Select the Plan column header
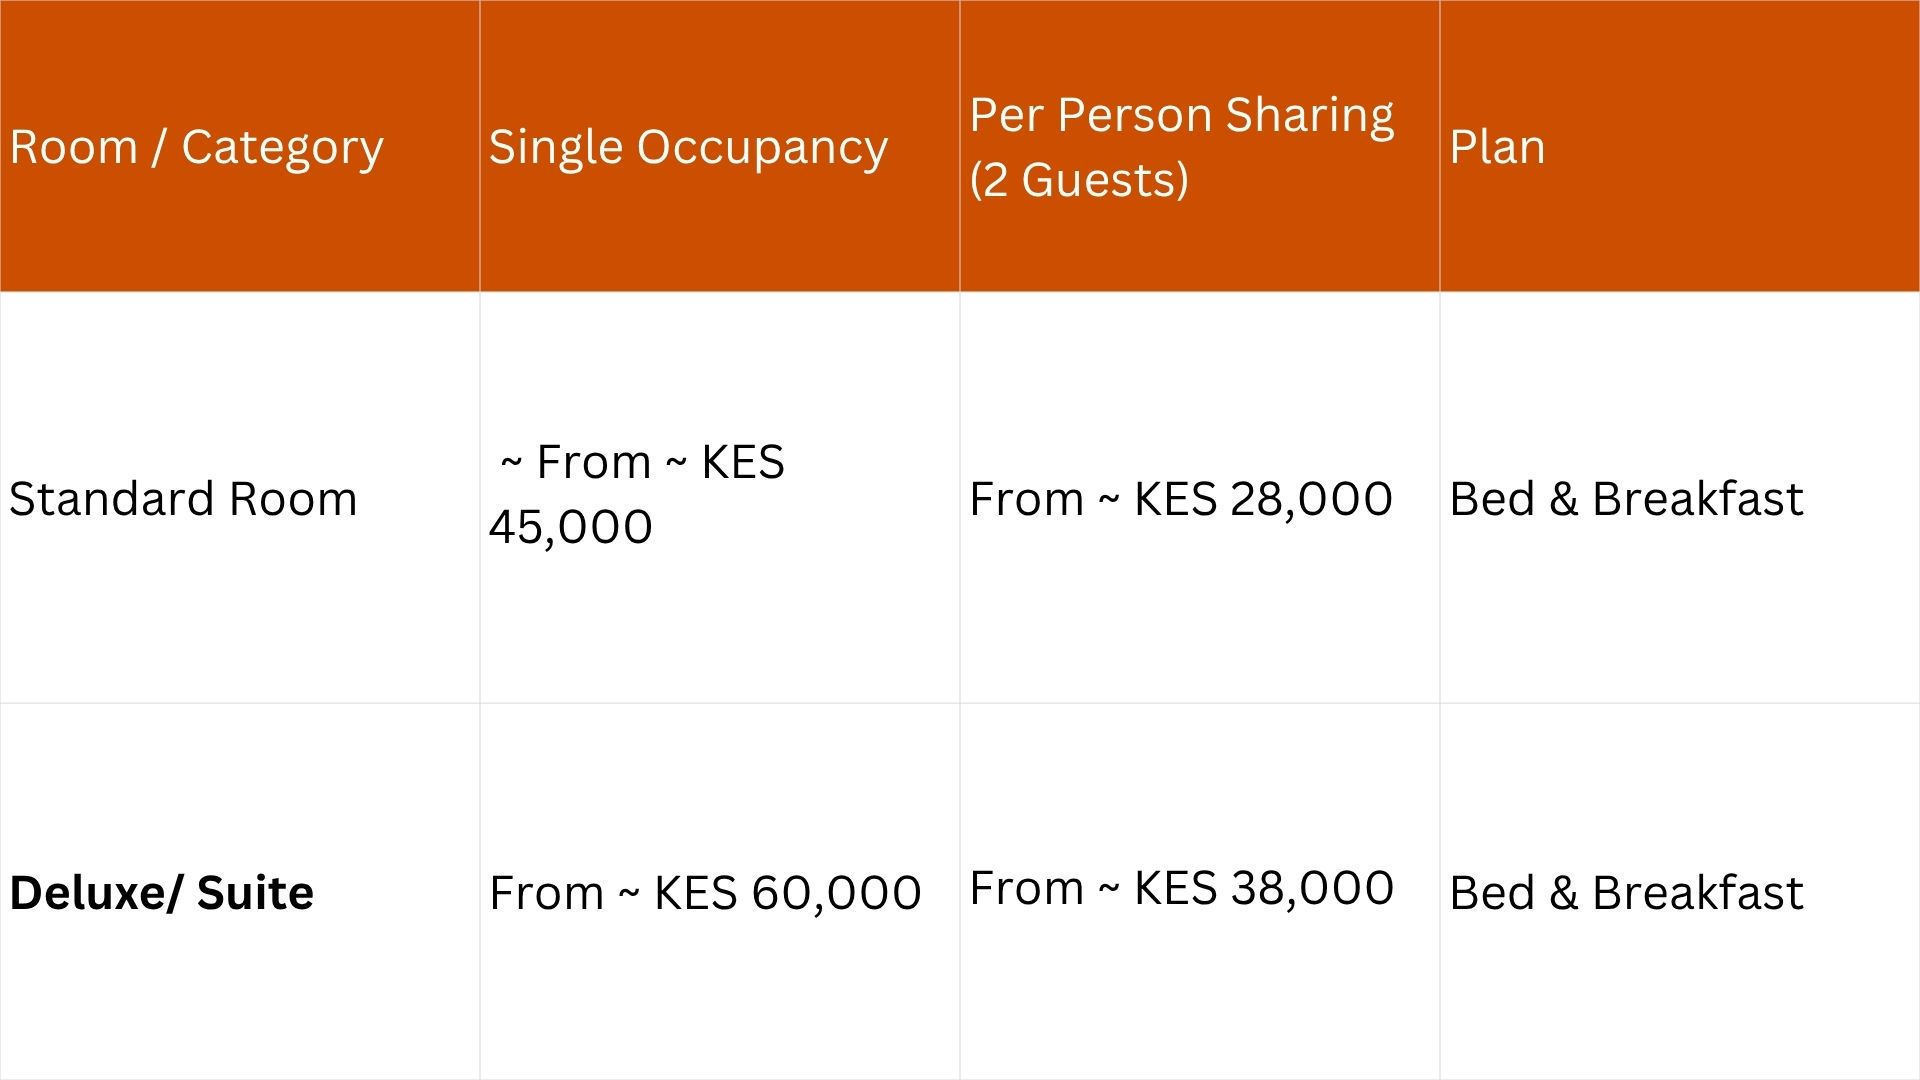 [1497, 147]
